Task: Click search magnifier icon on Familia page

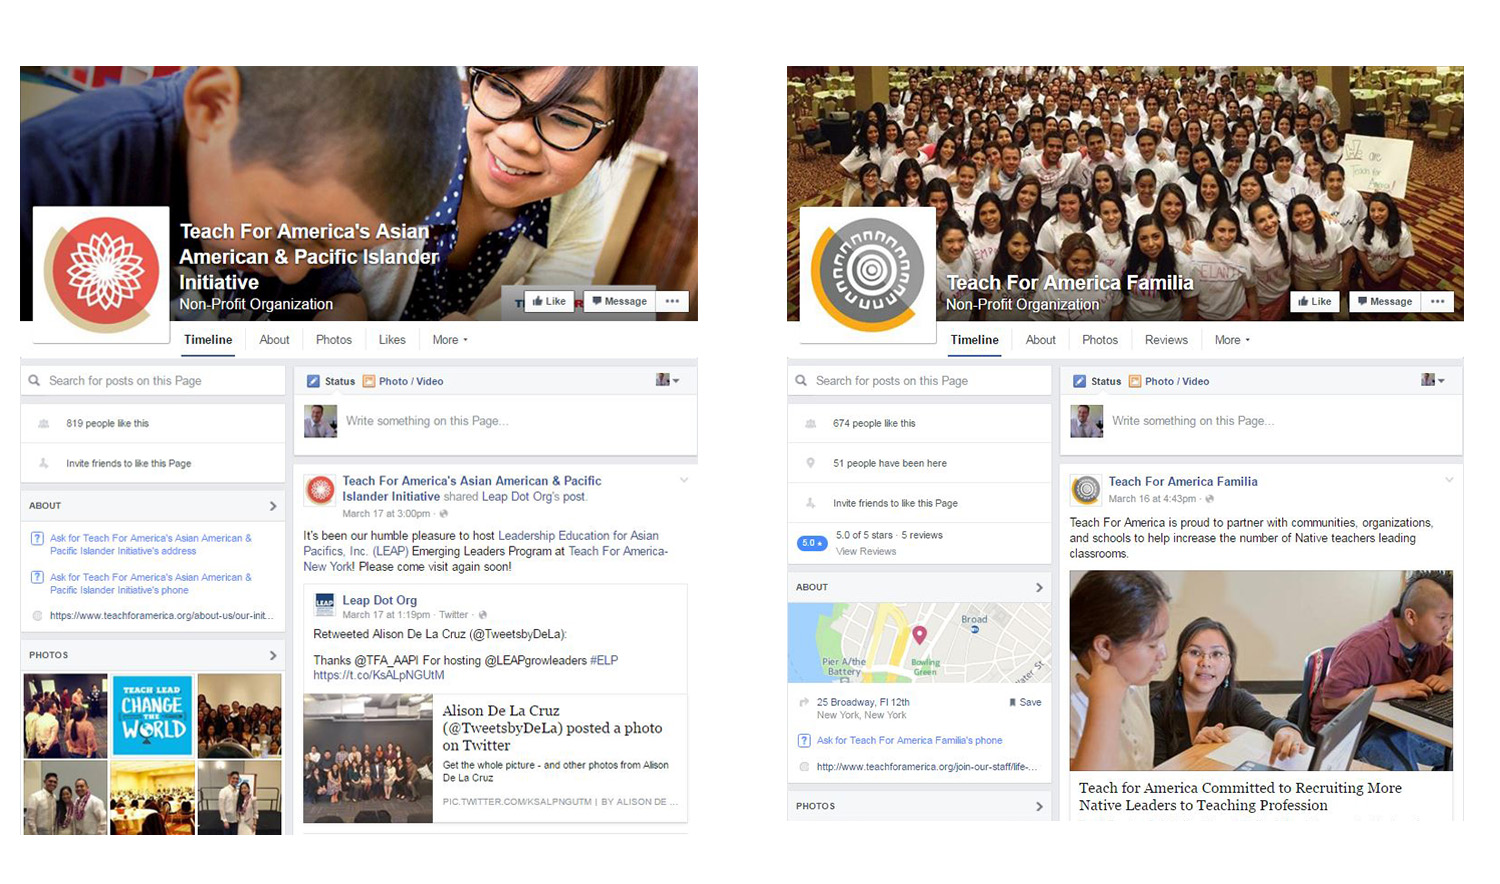Action: 801,381
